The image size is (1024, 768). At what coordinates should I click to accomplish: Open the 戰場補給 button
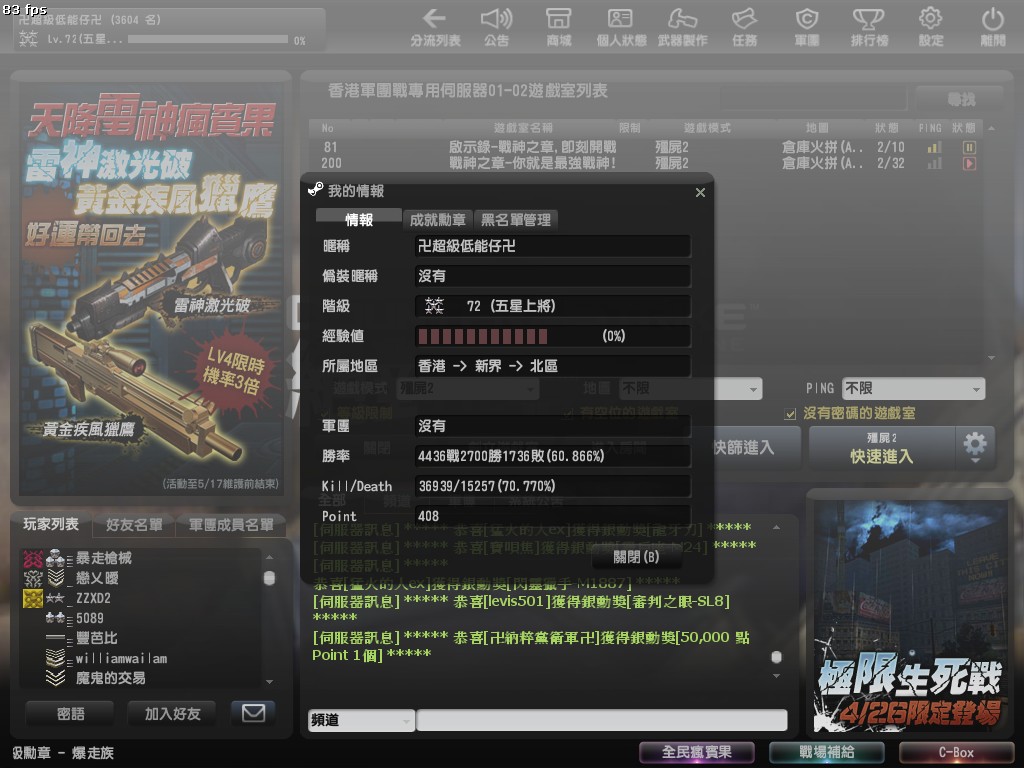826,752
